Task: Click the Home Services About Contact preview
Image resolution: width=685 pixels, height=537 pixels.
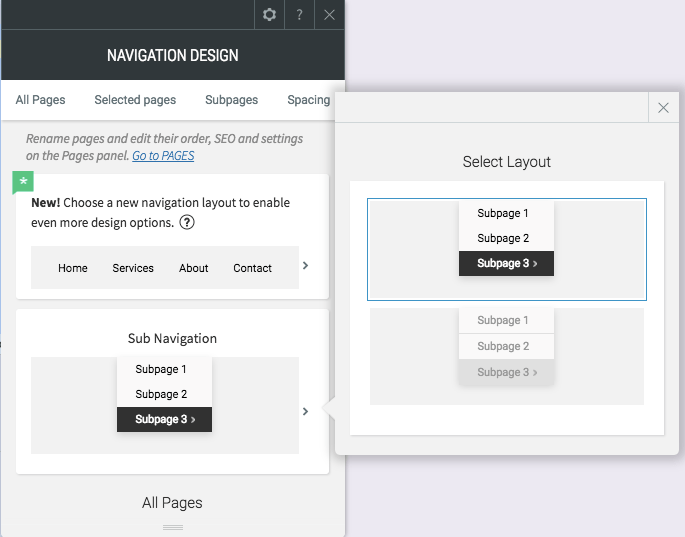Action: tap(165, 267)
